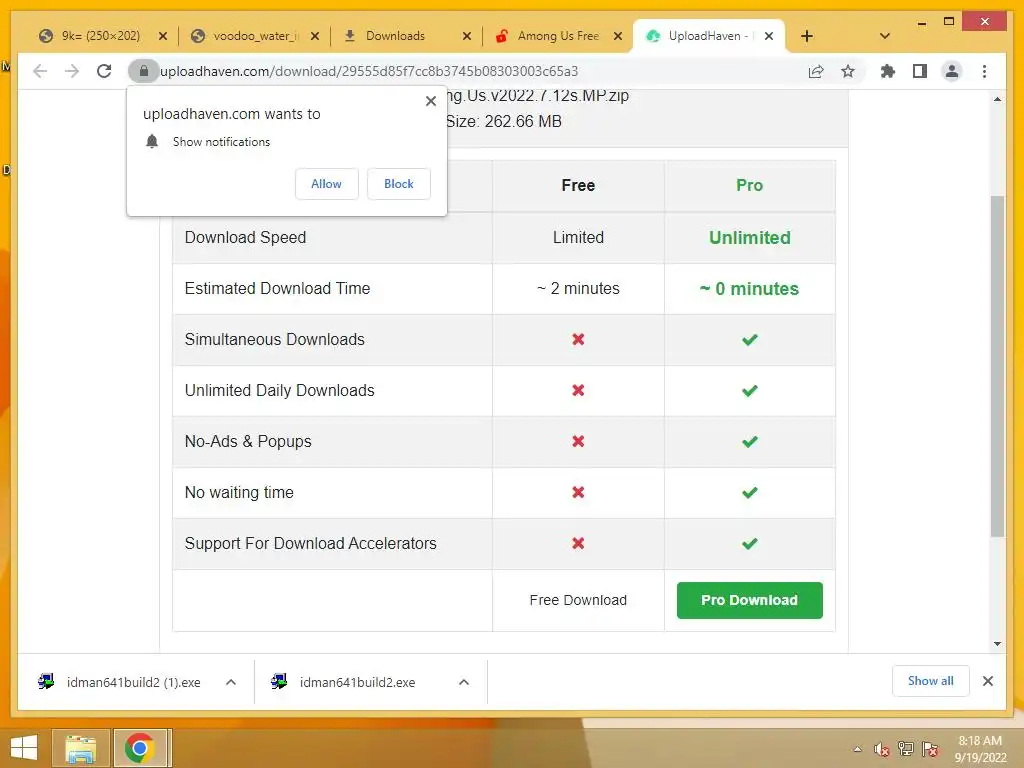Open Action Center flag icon
Image resolution: width=1024 pixels, height=768 pixels.
(x=930, y=749)
